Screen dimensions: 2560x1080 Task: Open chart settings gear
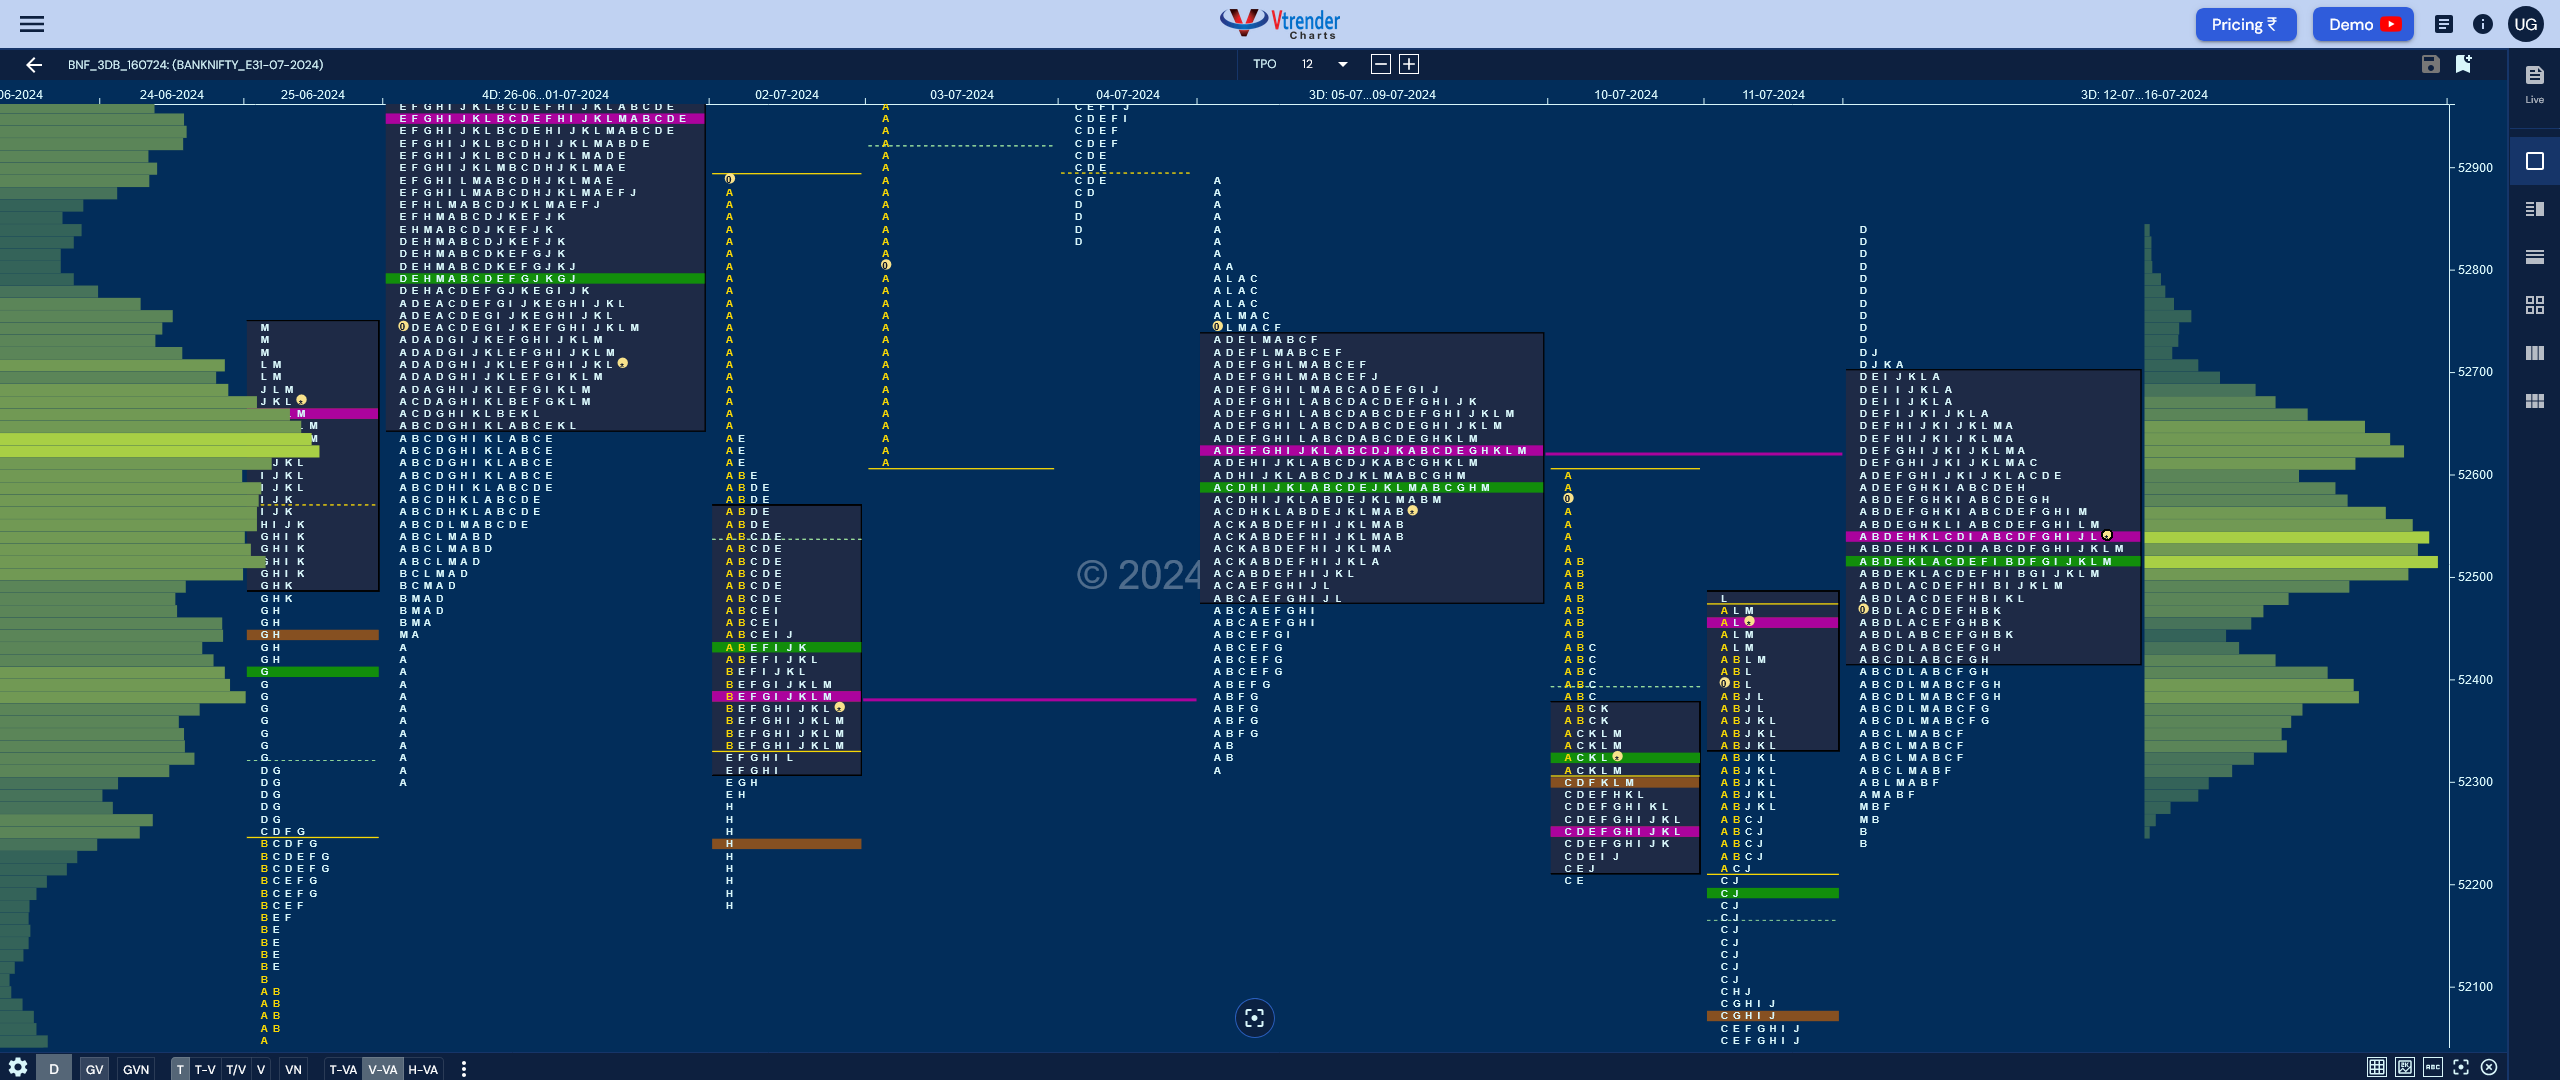point(18,1067)
